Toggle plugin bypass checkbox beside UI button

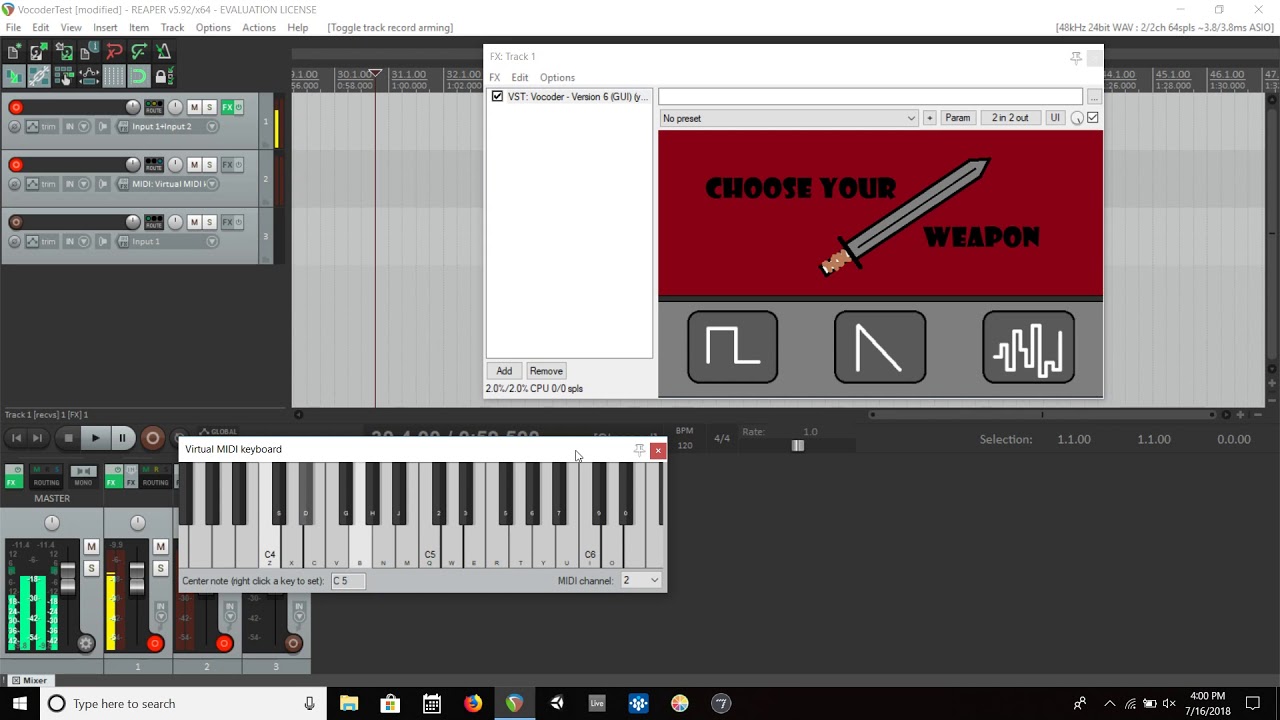coord(1093,118)
